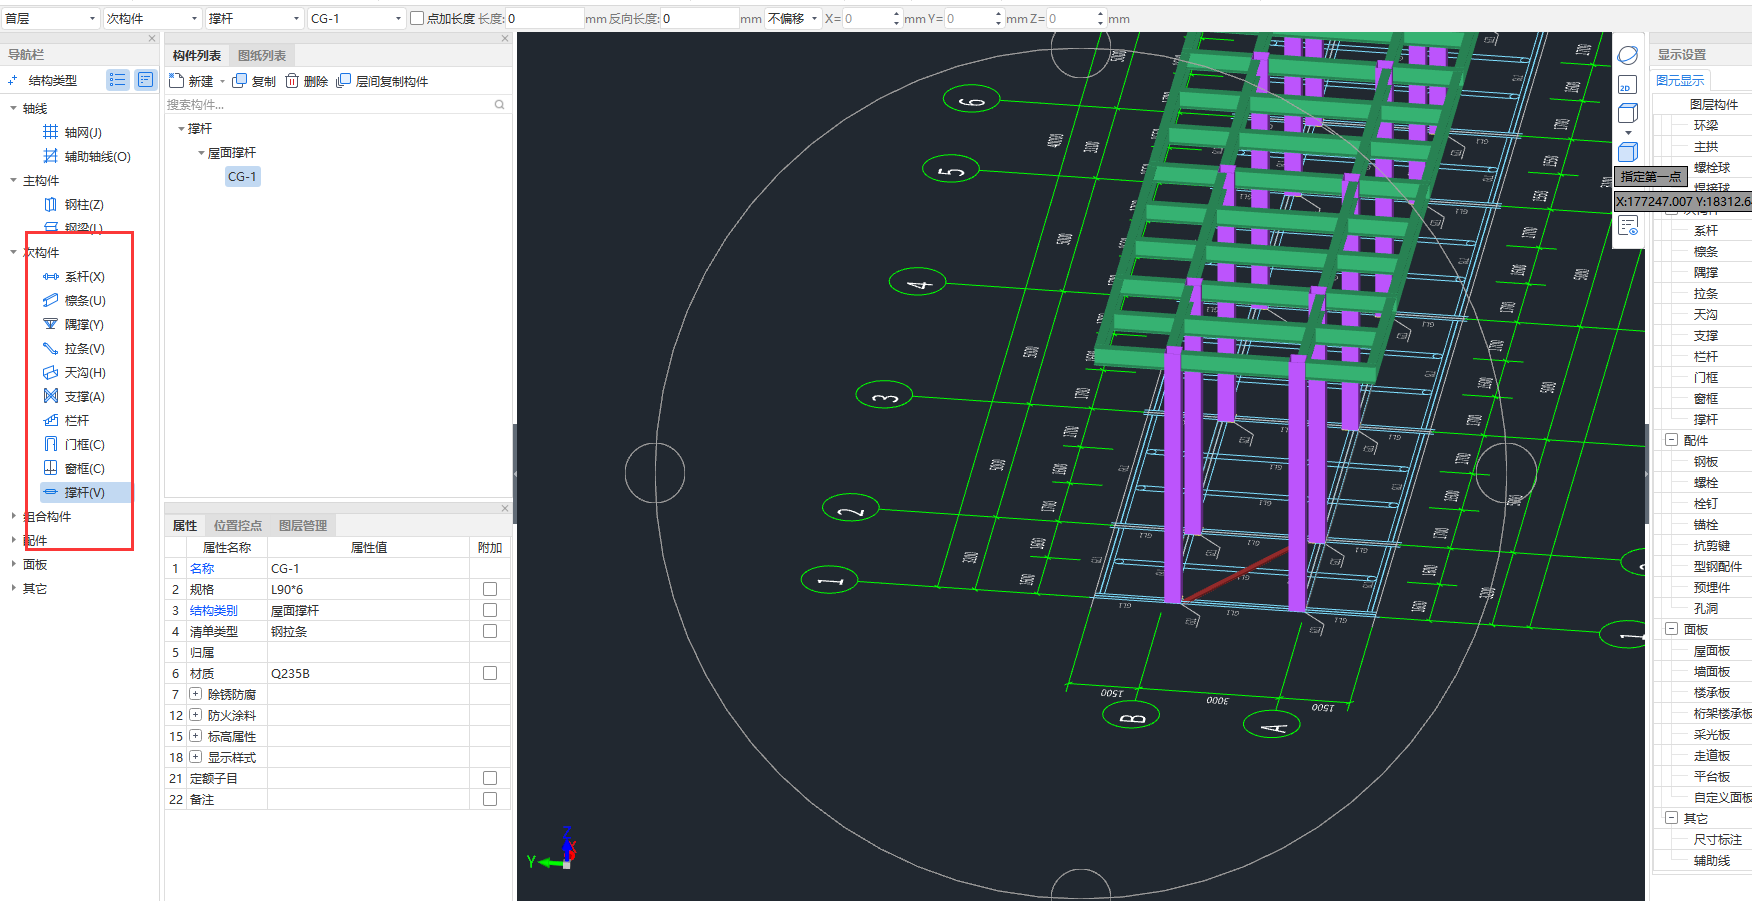Screen dimensions: 1752x901
Task: Select the 撑杆(V) strut component
Action: (86, 492)
